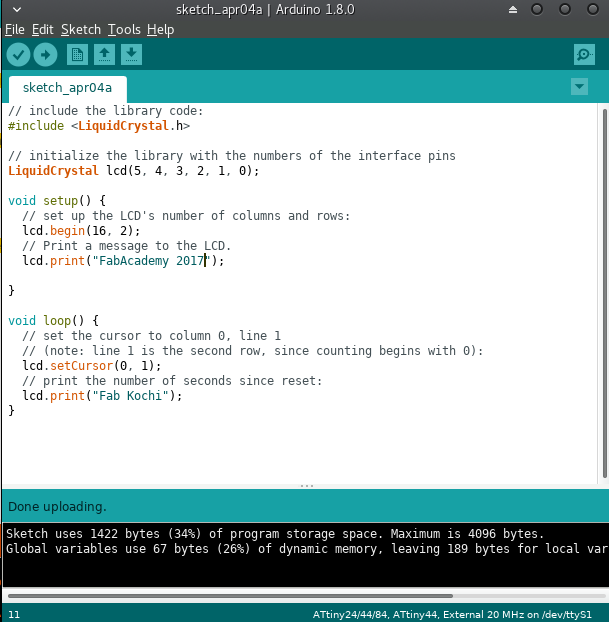The image size is (609, 622).
Task: Click the eject-style icon in the title bar
Action: (513, 10)
